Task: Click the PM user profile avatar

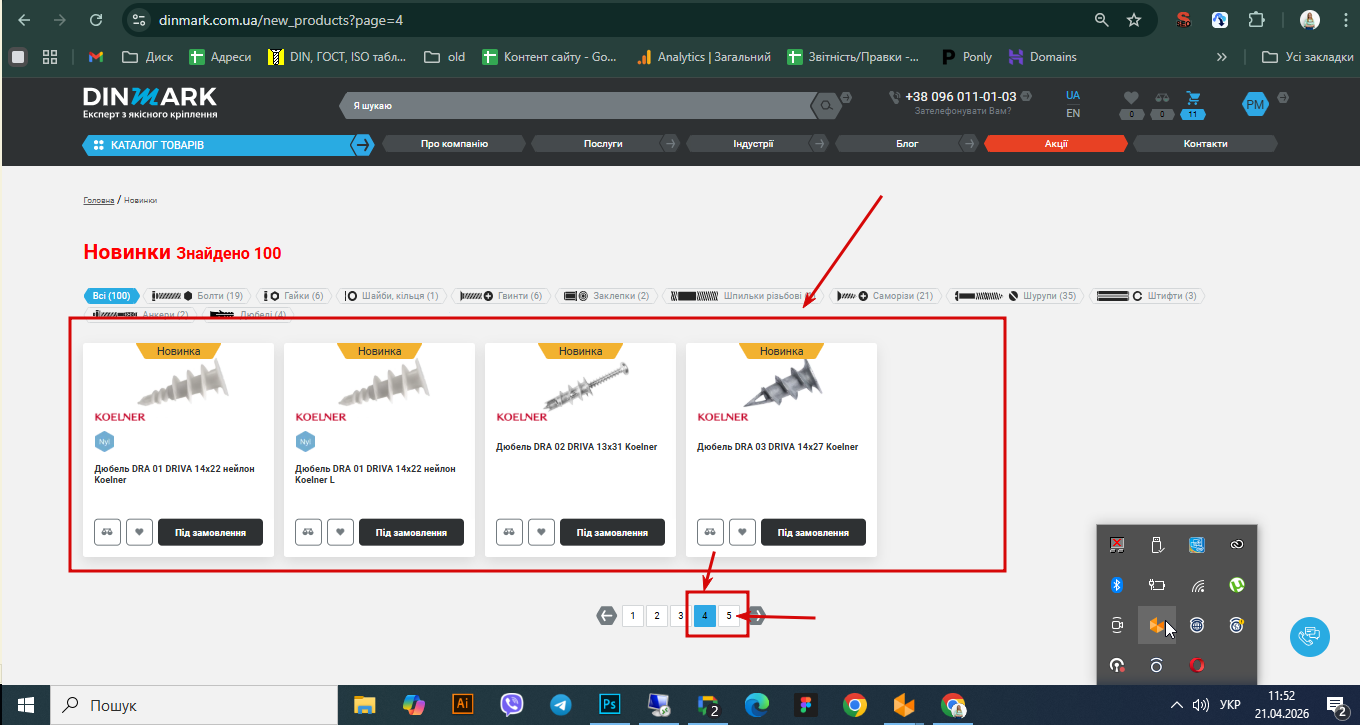Action: tap(1254, 104)
